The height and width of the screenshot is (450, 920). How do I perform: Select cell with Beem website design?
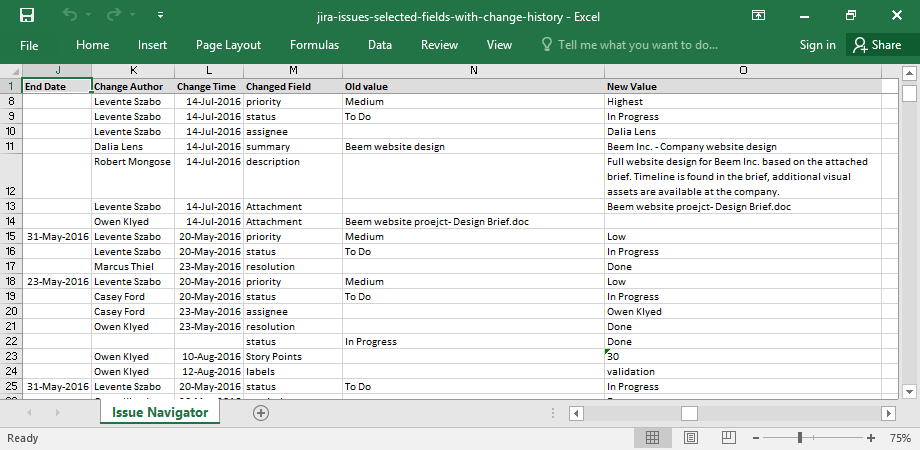coord(474,147)
